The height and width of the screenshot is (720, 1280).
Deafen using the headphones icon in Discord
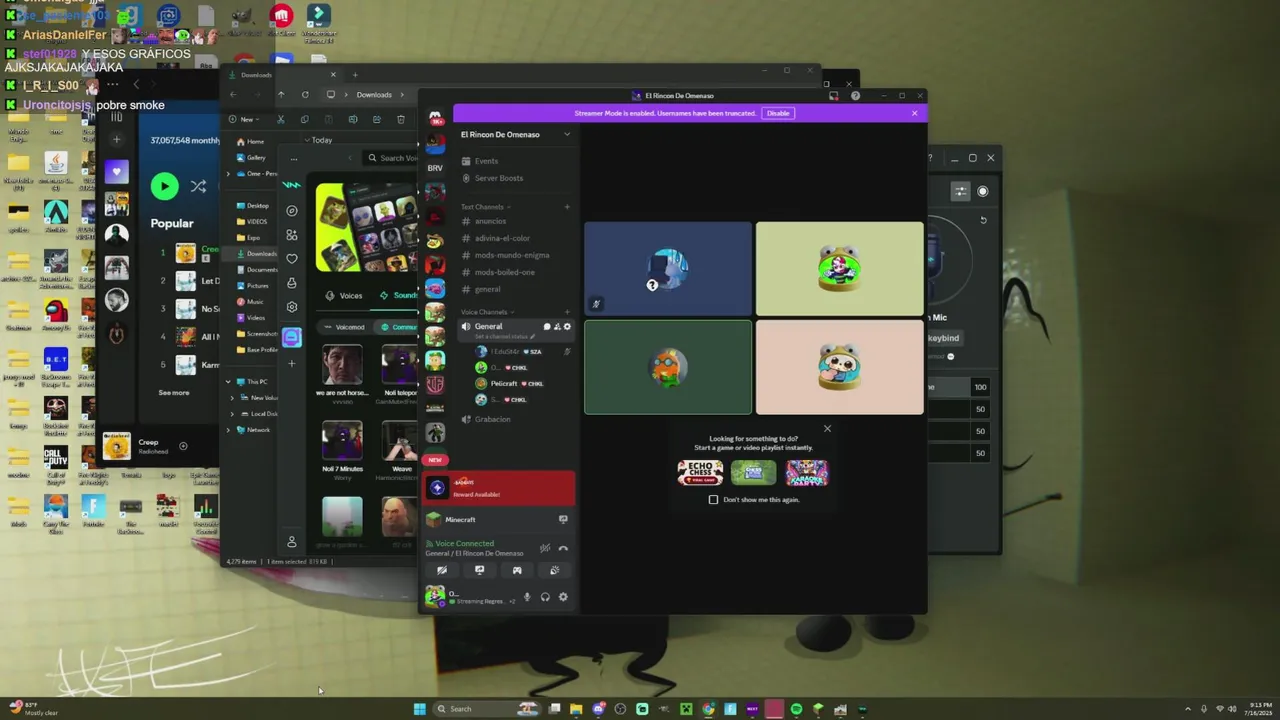click(545, 597)
